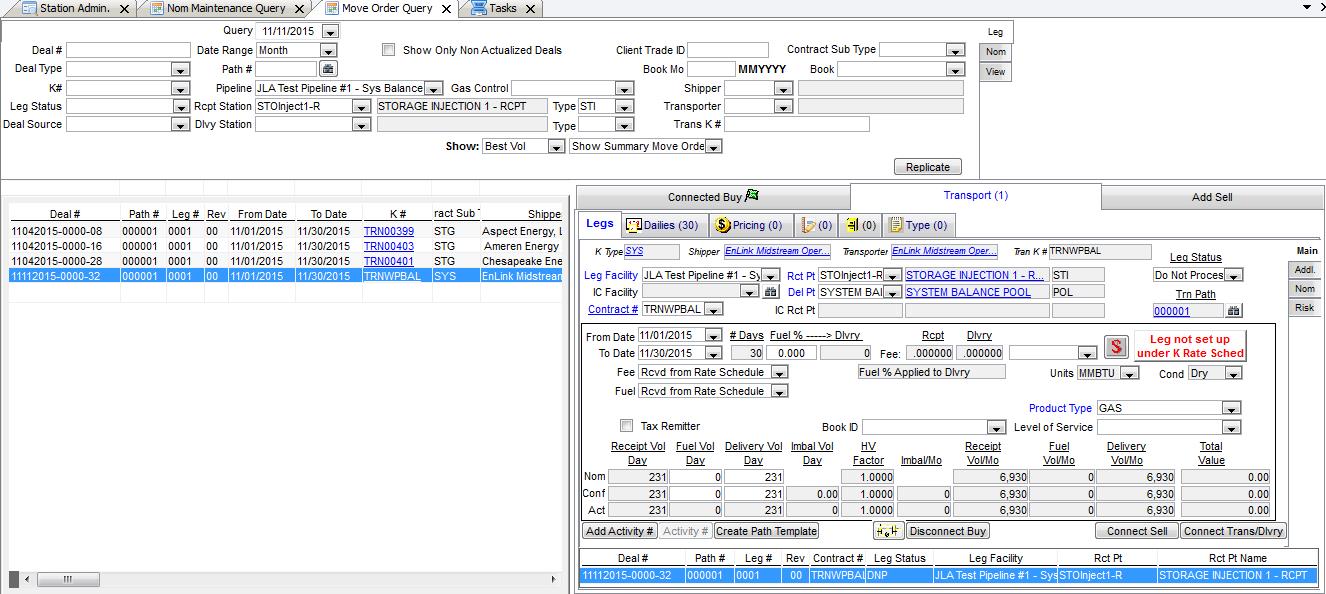
Task: Click the red dollar rate icon
Action: point(1115,347)
